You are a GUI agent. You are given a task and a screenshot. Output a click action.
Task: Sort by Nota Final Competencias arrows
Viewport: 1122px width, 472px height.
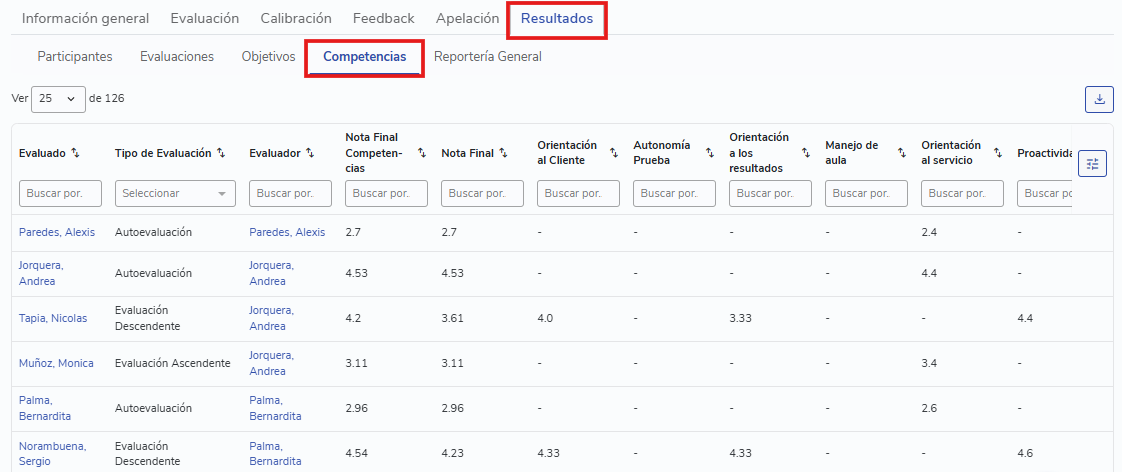421,153
